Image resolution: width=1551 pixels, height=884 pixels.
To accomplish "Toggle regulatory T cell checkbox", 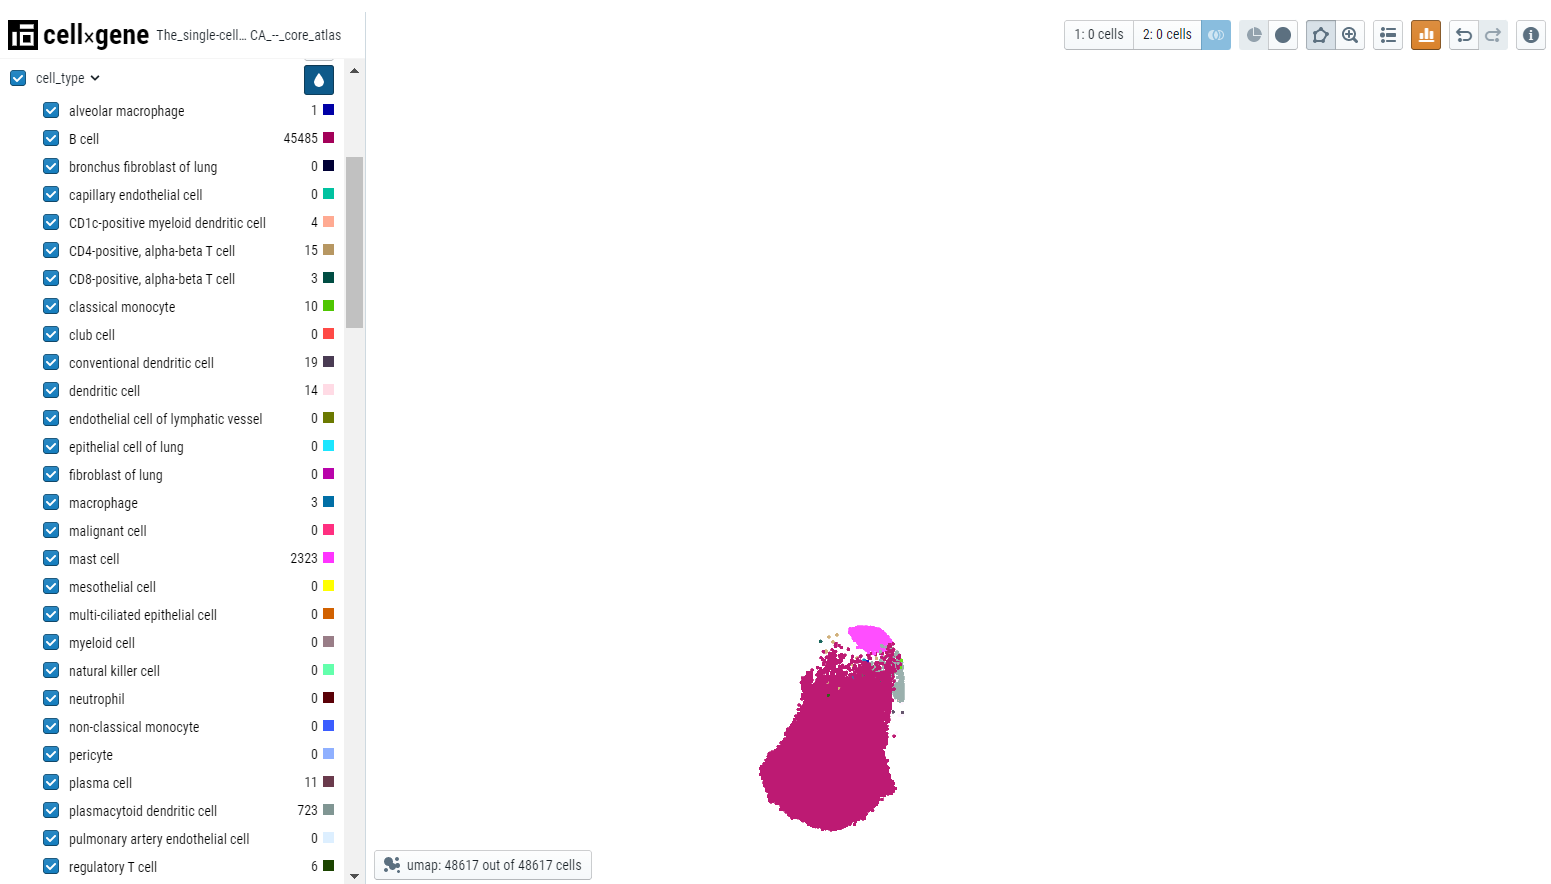I will 51,866.
